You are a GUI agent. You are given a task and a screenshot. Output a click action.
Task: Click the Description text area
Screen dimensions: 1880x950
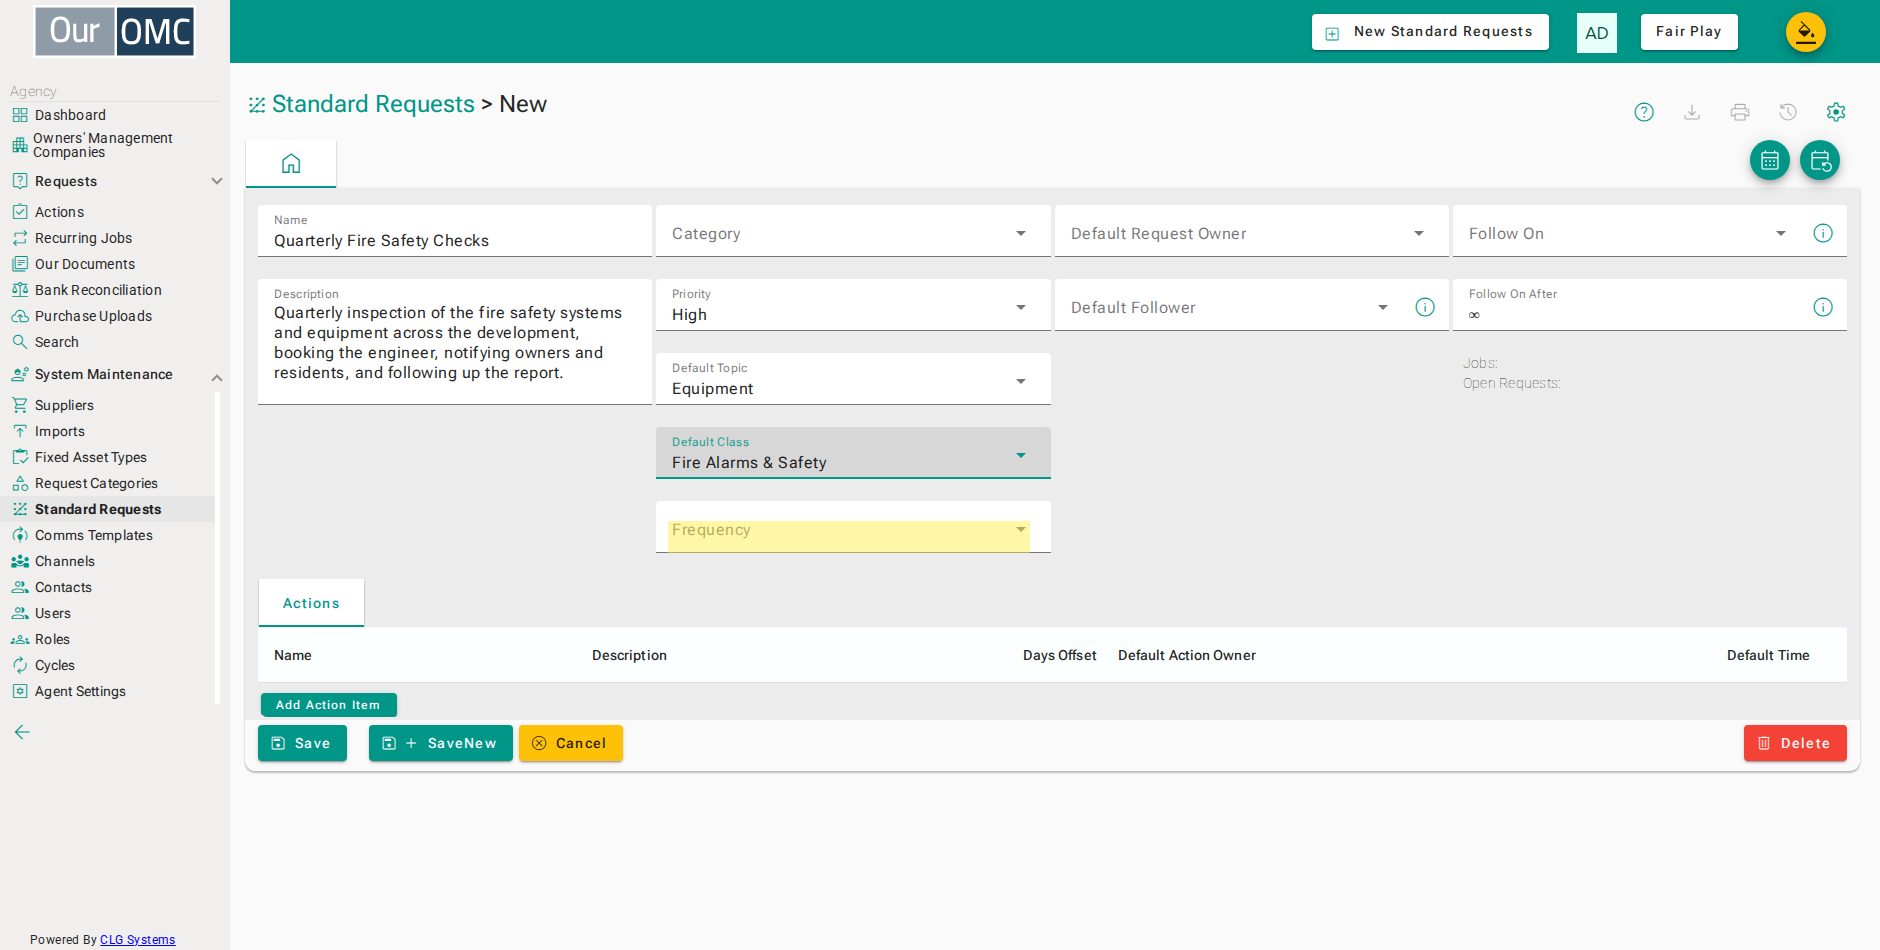(454, 342)
